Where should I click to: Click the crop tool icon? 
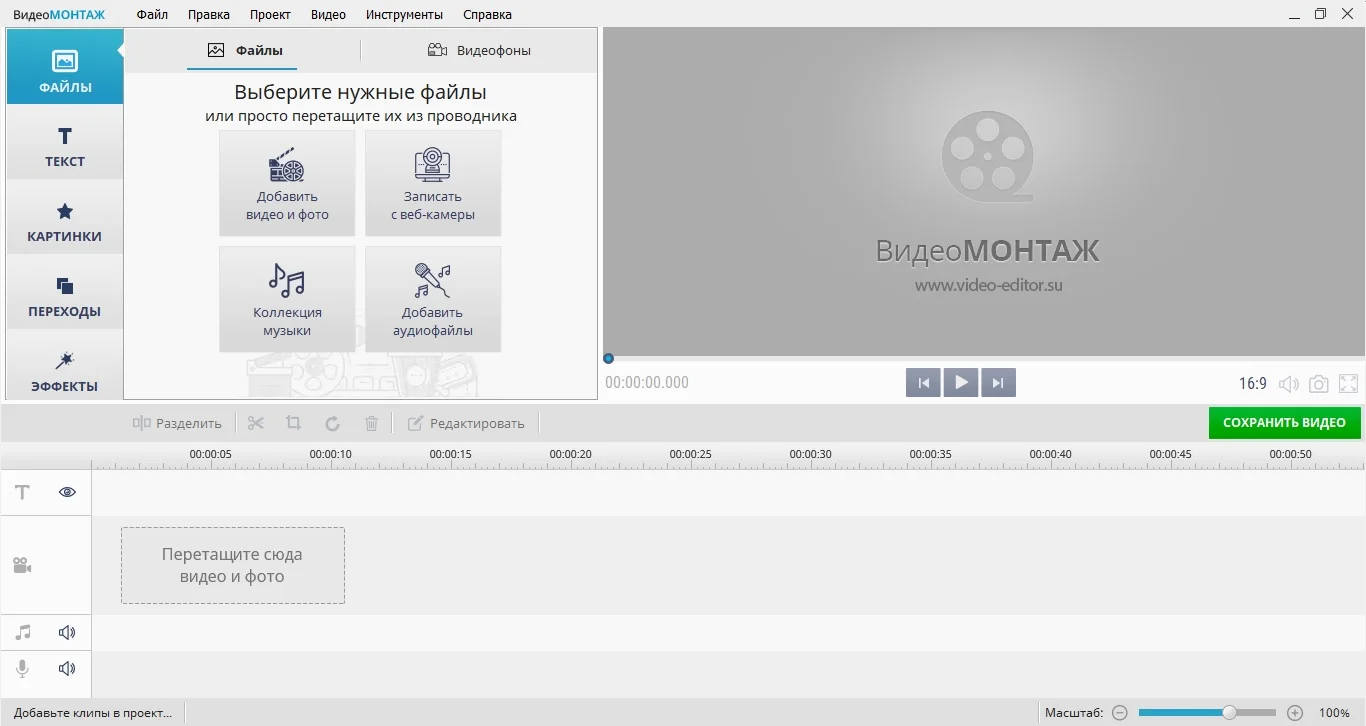pos(293,423)
